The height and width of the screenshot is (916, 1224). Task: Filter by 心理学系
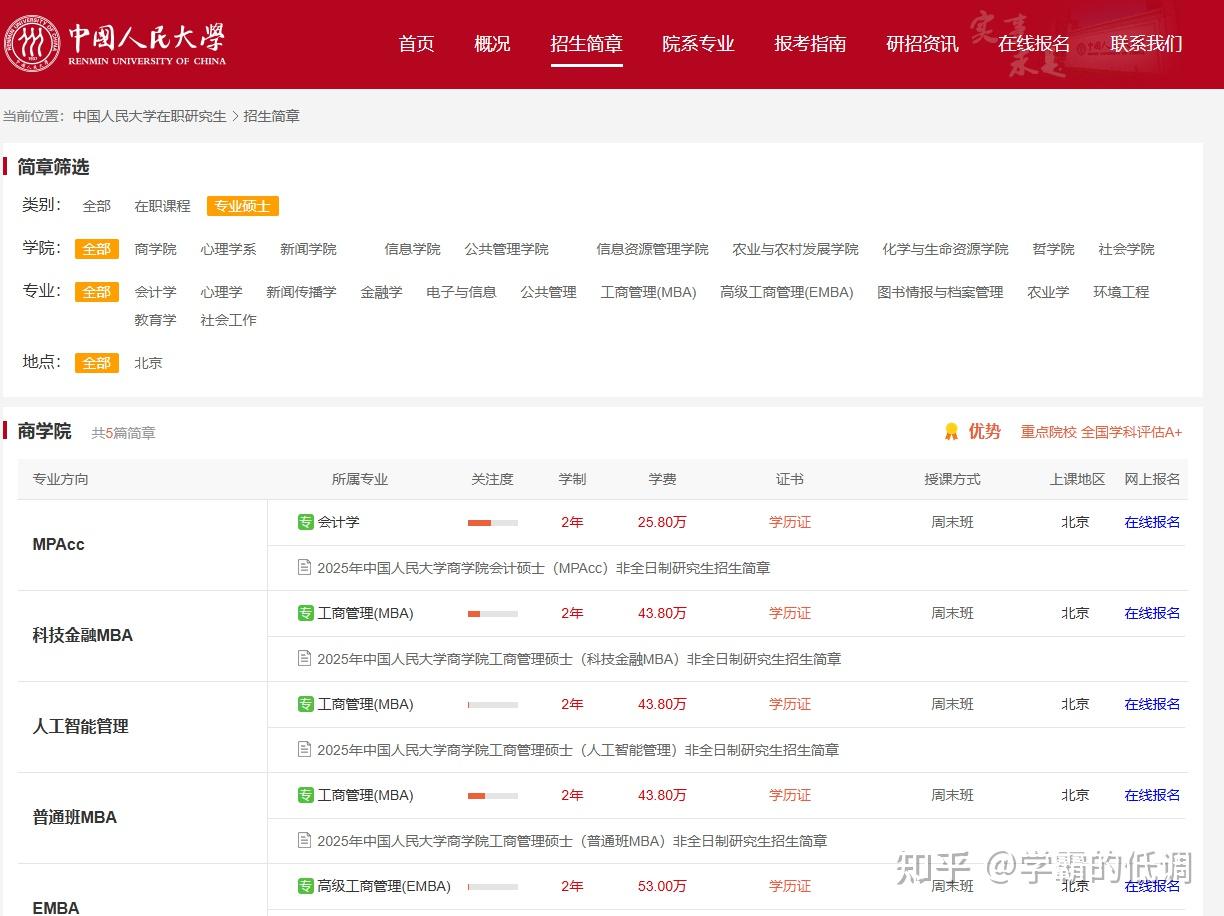click(x=228, y=249)
